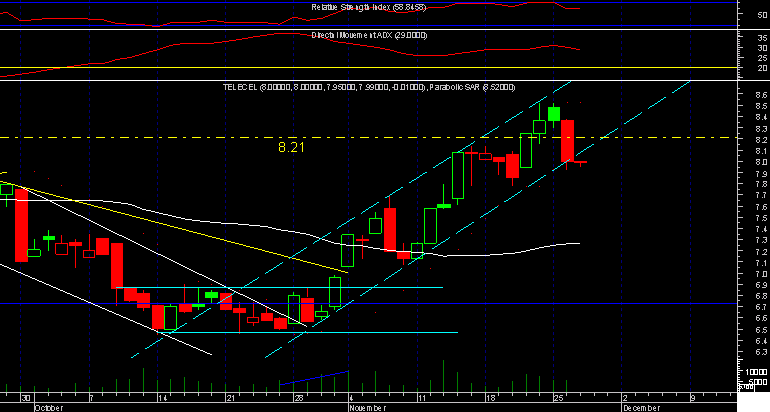Click the 7.5 value on price axis
Image resolution: width=770 pixels, height=412 pixels.
tap(762, 219)
